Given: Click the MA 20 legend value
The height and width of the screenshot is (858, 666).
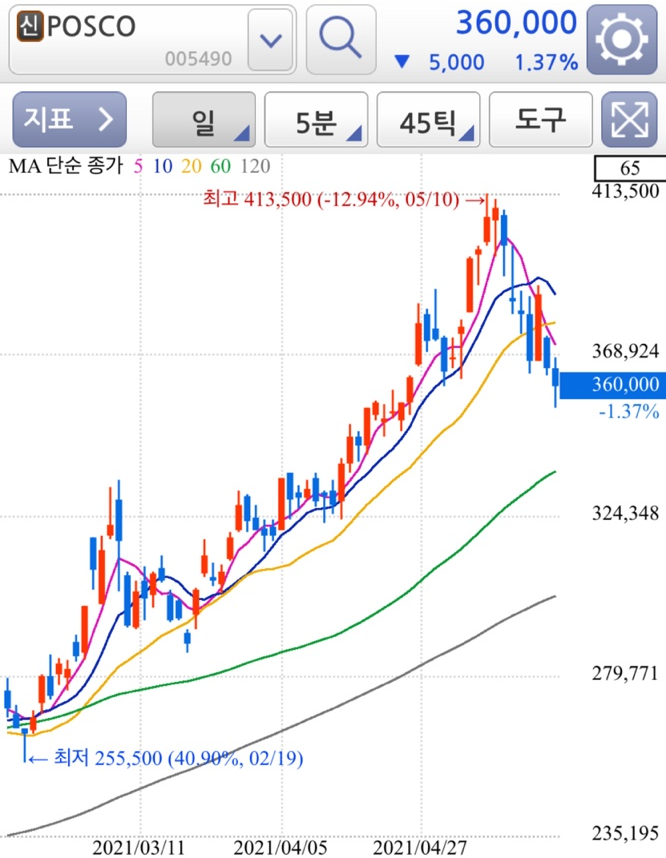Looking at the screenshot, I should pos(192,166).
